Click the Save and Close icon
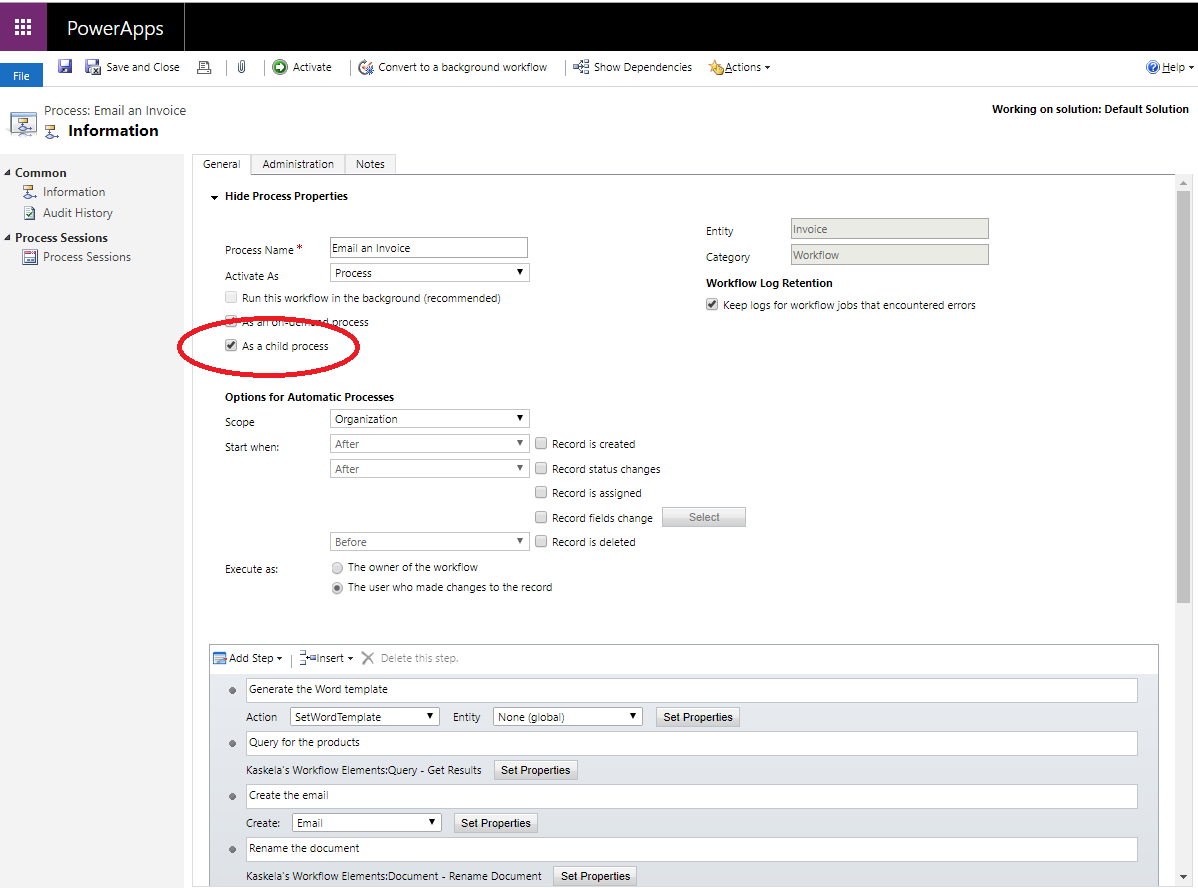The width and height of the screenshot is (1198, 888). click(x=93, y=67)
